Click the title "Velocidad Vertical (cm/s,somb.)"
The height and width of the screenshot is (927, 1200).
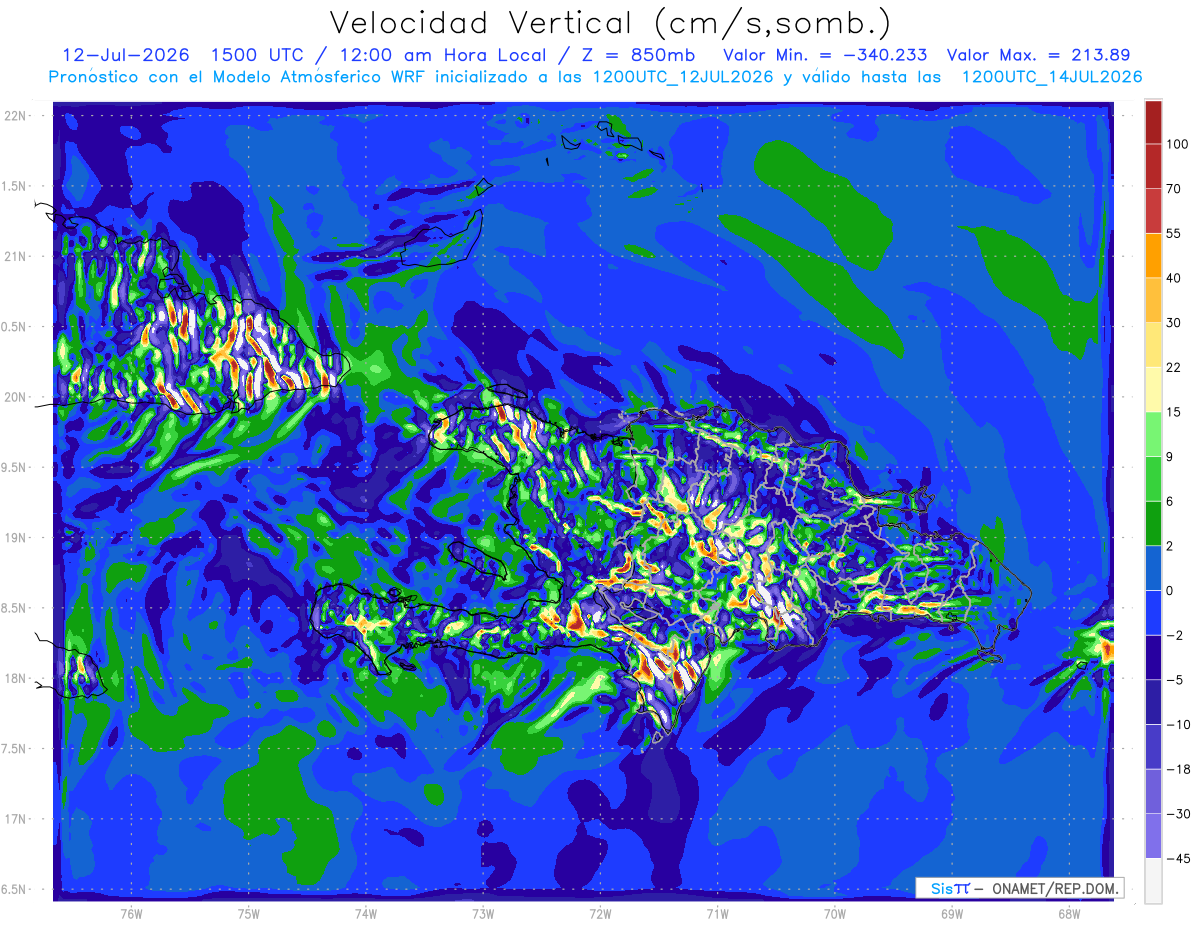[x=610, y=23]
